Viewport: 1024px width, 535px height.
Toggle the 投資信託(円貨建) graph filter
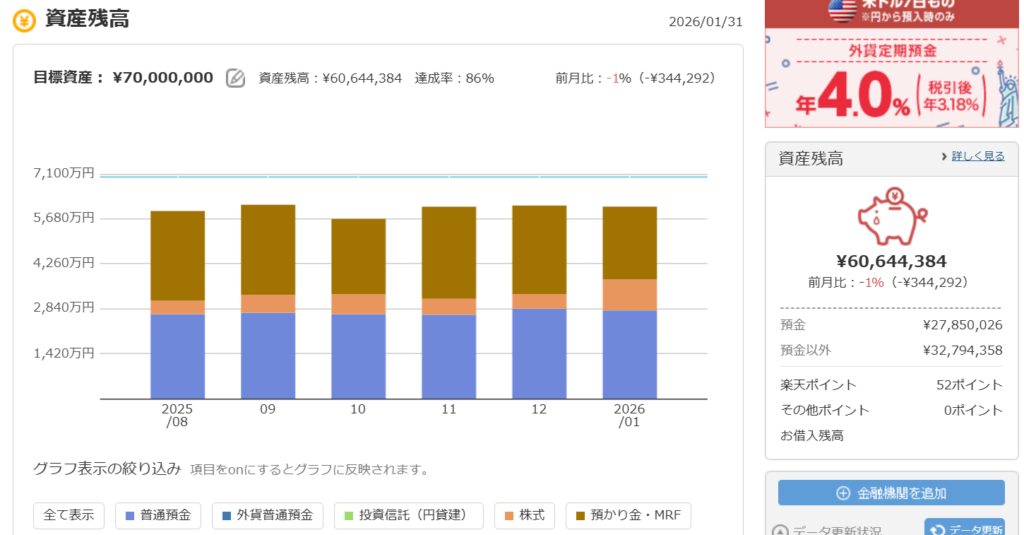(x=408, y=516)
